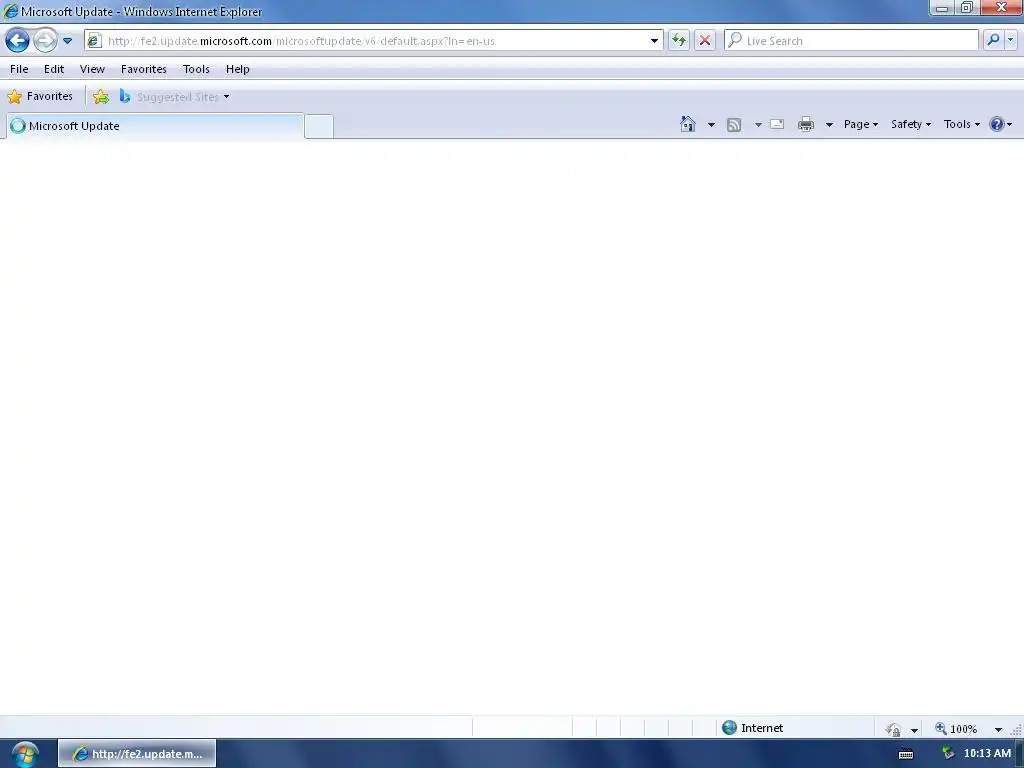Refresh the page with green arrows icon

(679, 40)
